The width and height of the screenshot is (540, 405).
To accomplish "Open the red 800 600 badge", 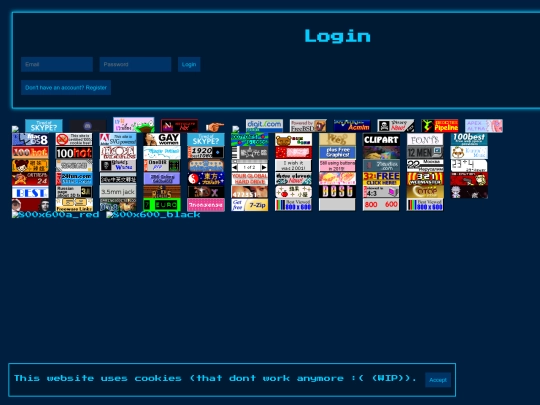I will pyautogui.click(x=381, y=205).
